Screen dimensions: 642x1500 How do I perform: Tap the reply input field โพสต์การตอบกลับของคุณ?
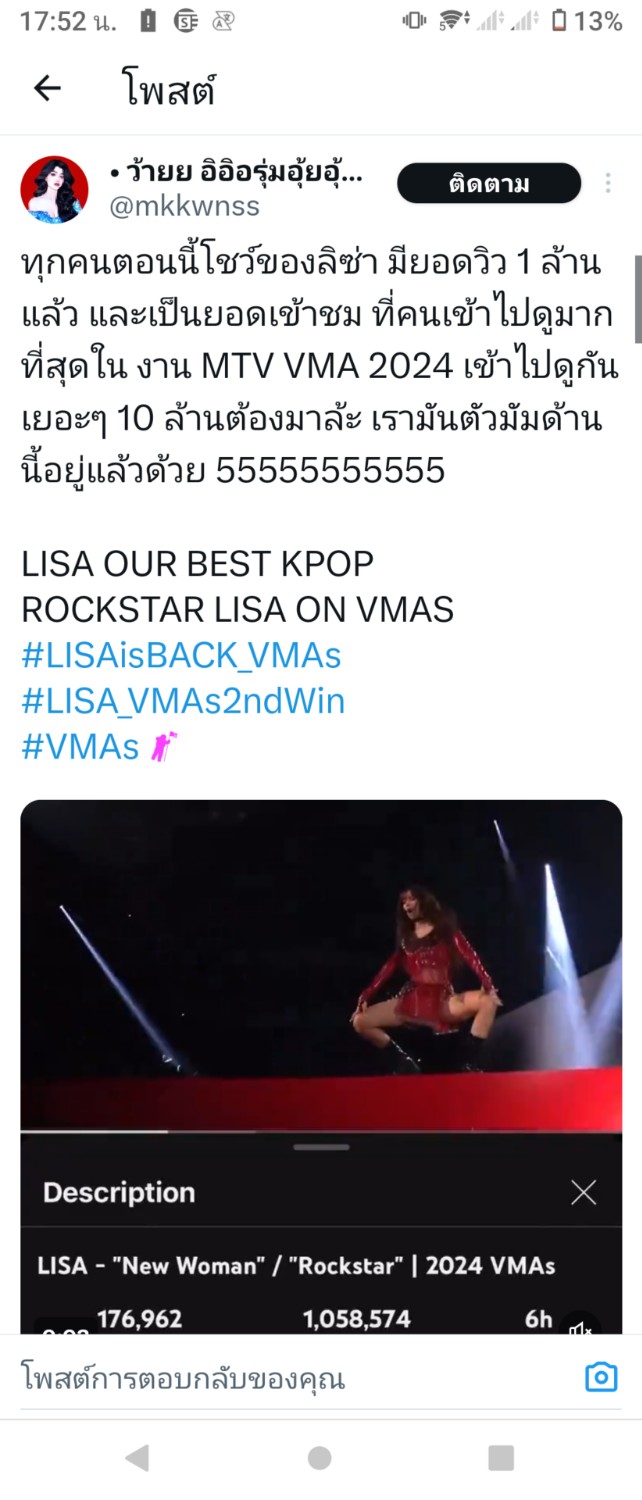click(x=290, y=1378)
